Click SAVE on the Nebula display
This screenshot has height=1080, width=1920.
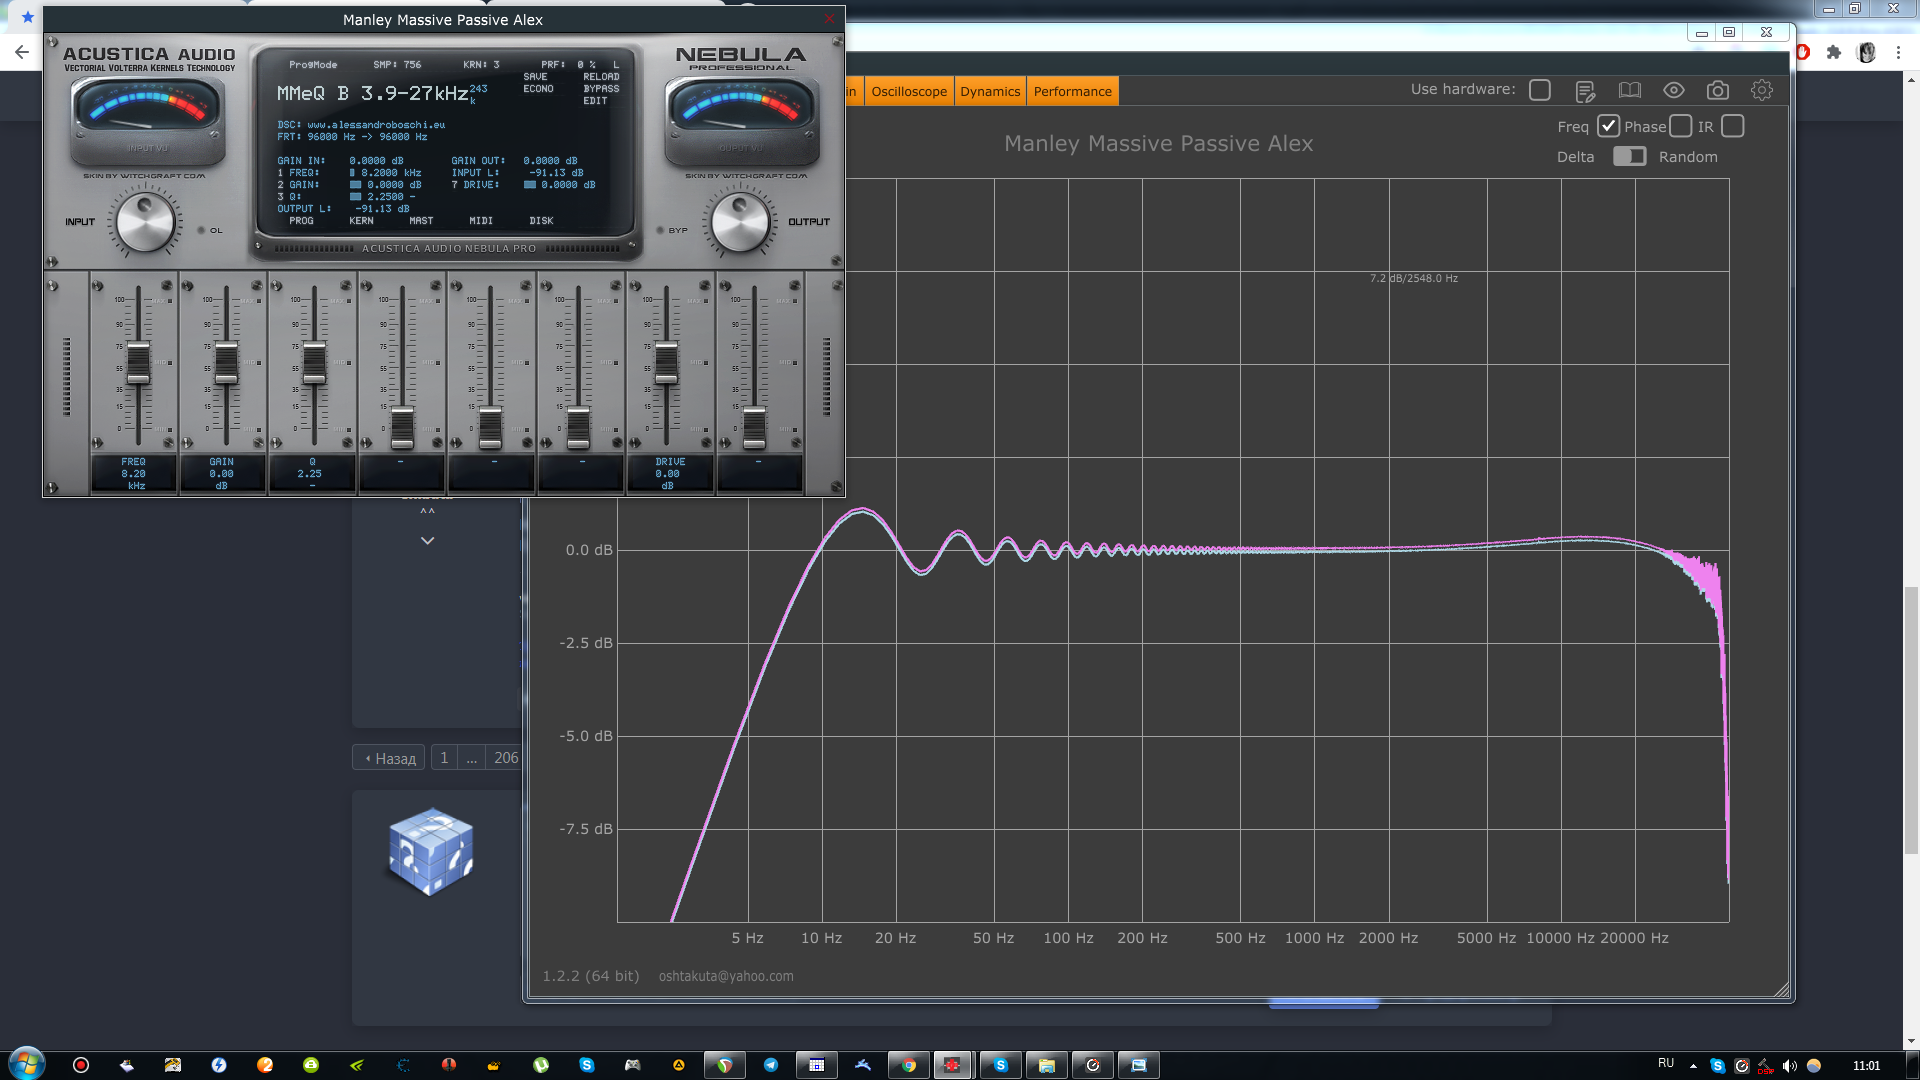click(x=535, y=77)
